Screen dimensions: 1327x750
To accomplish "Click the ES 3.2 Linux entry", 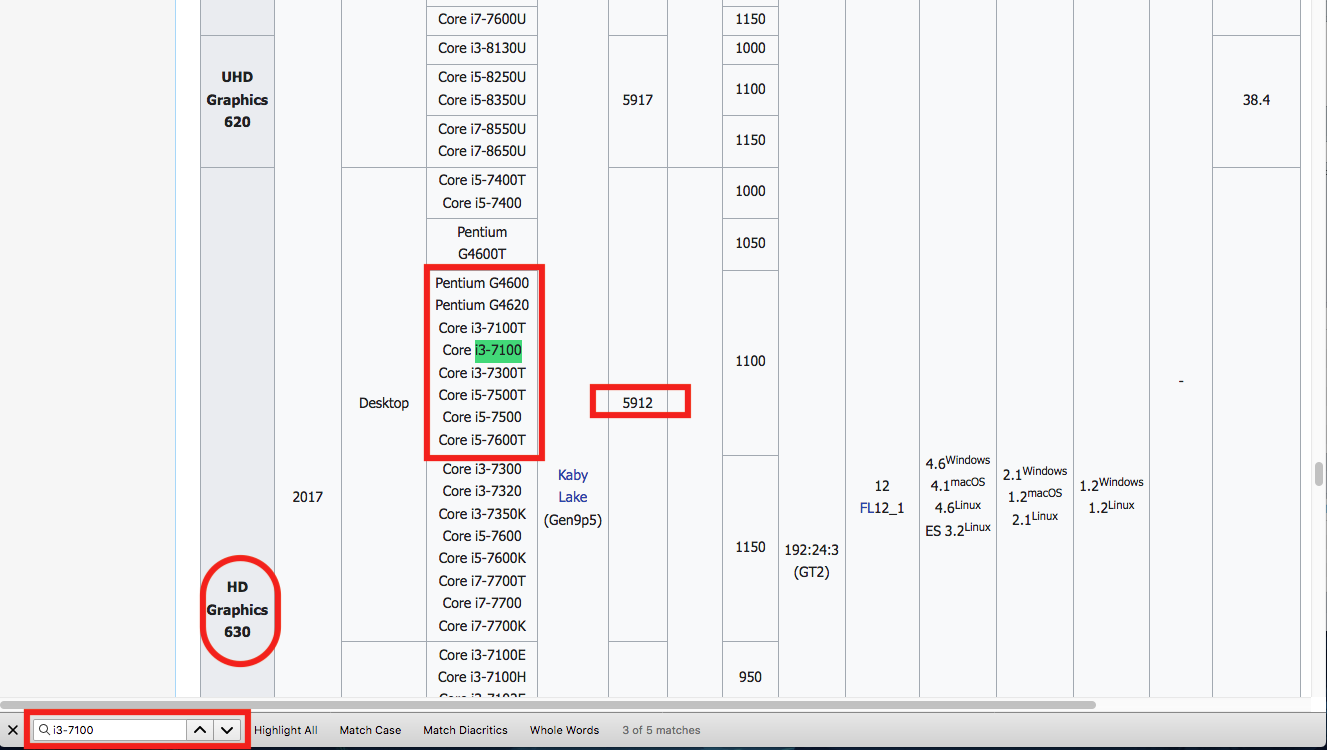I will pyautogui.click(x=958, y=529).
